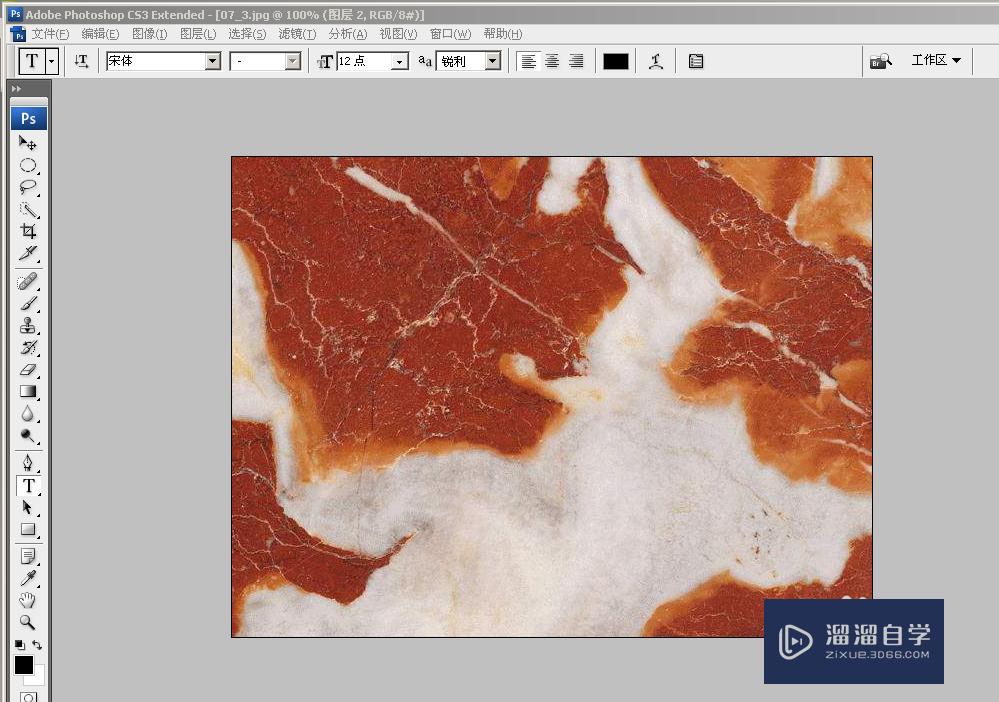Open the 视图(V) menu
Viewport: 999px width, 702px height.
(x=398, y=34)
